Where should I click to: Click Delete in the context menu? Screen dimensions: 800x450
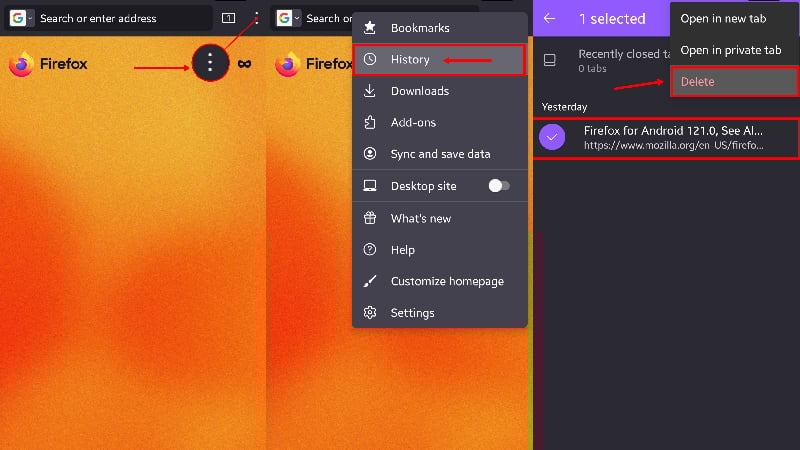(x=735, y=82)
